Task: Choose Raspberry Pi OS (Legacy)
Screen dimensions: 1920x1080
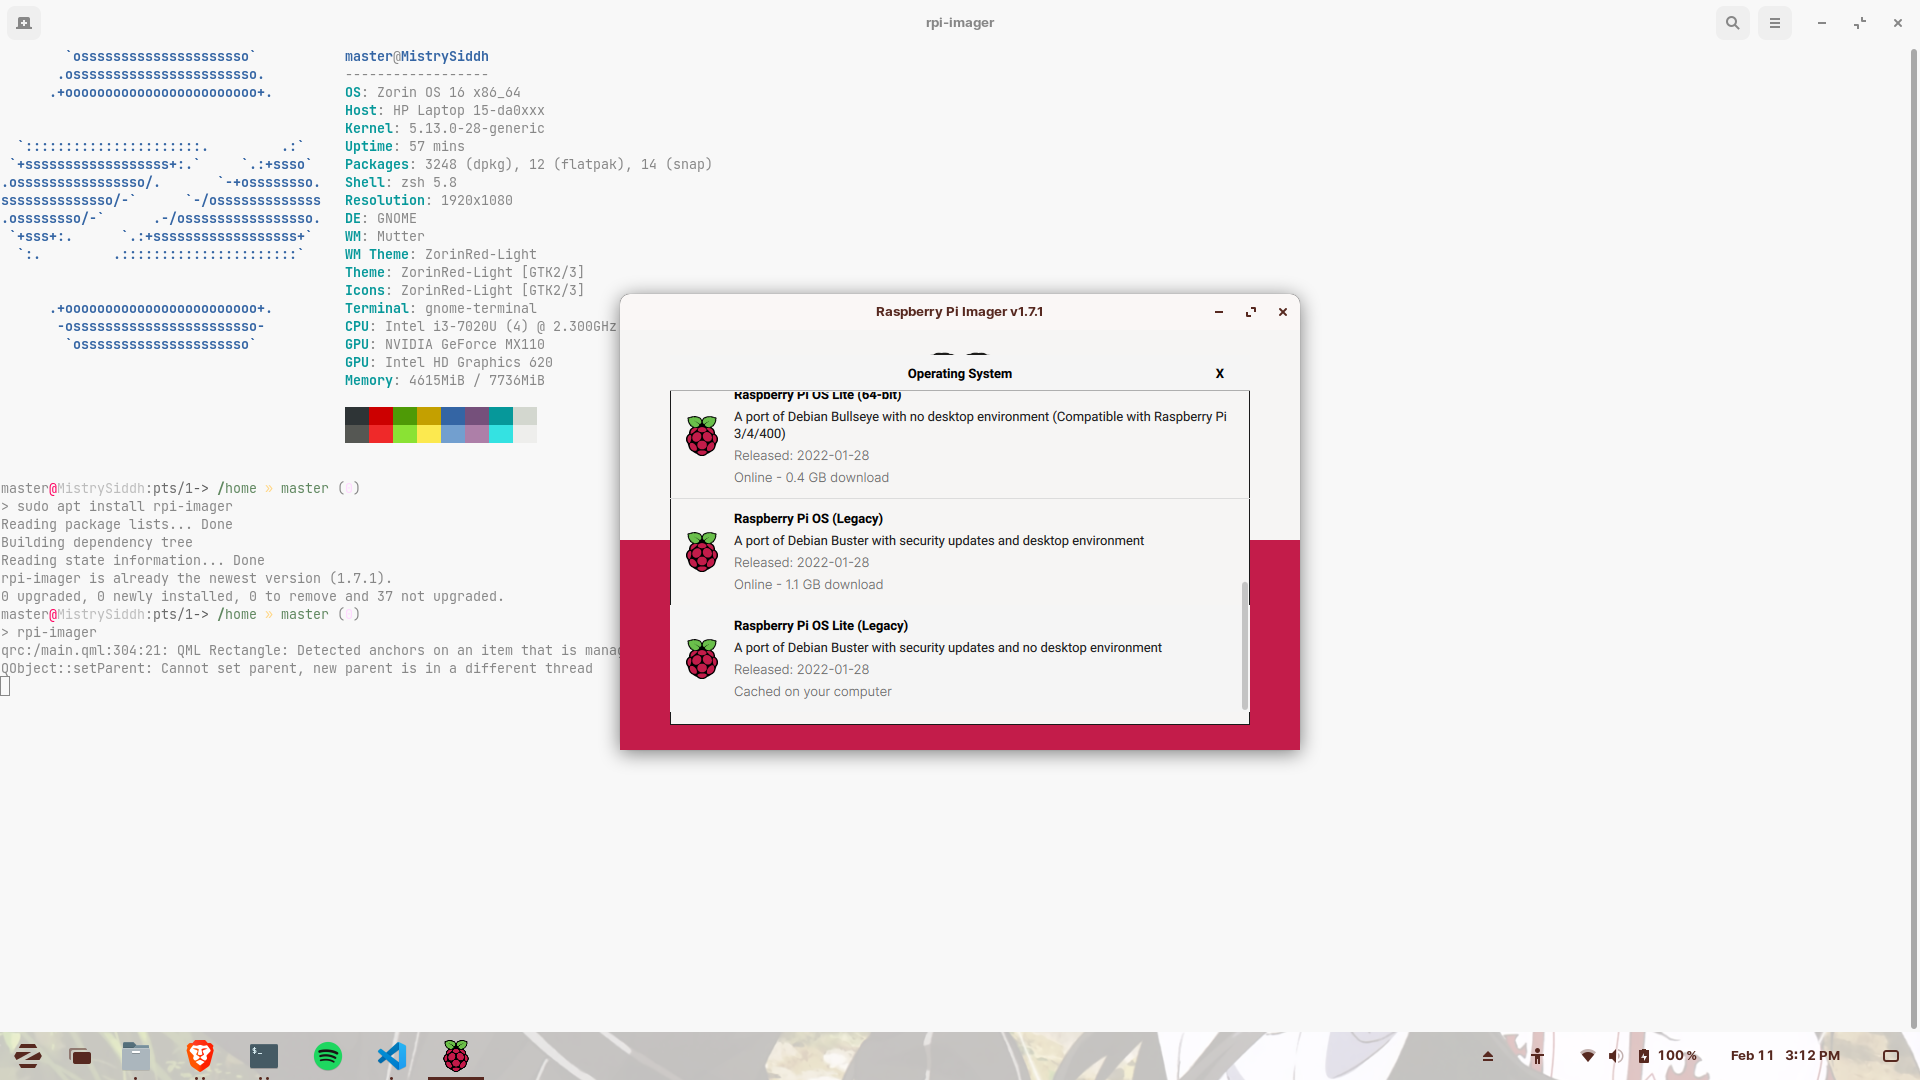Action: [960, 552]
